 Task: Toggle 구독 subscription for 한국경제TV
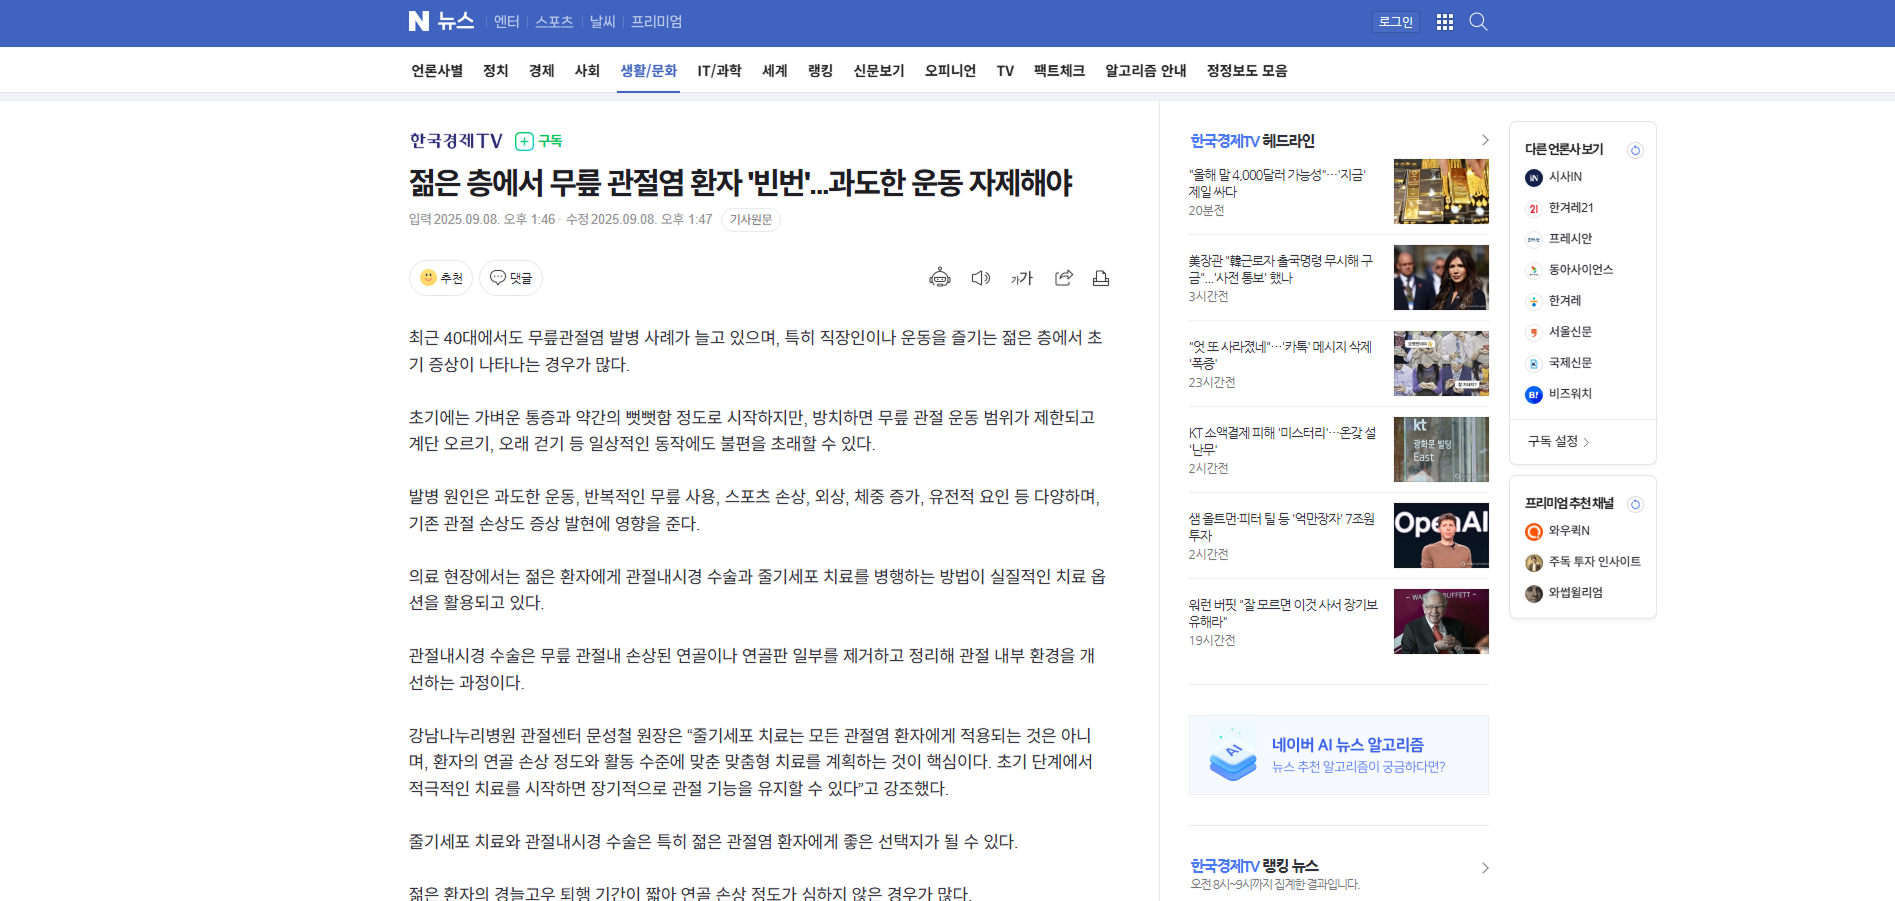tap(539, 141)
